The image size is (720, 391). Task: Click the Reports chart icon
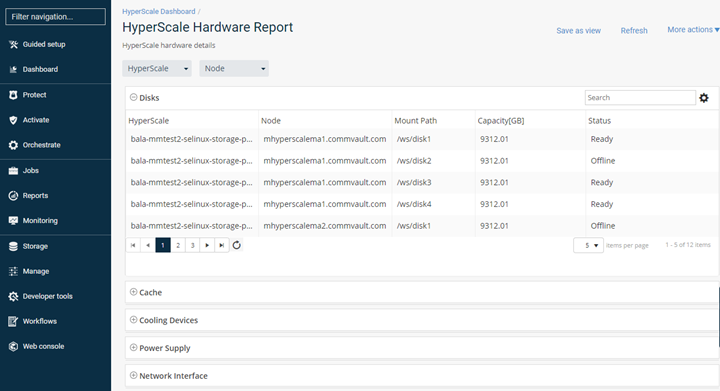(x=13, y=196)
